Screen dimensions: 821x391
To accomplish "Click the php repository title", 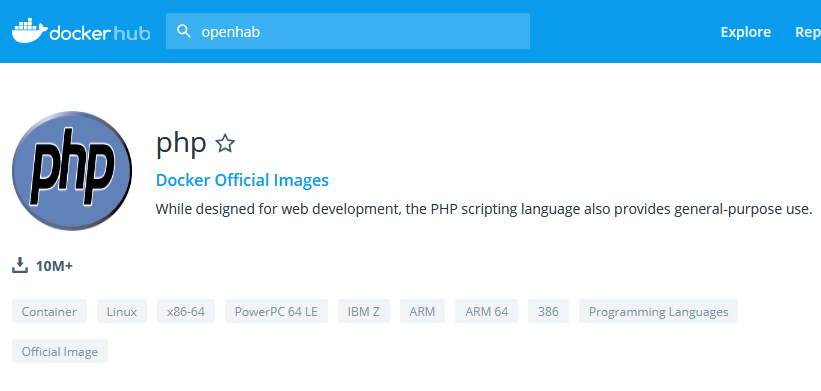I will [x=181, y=143].
